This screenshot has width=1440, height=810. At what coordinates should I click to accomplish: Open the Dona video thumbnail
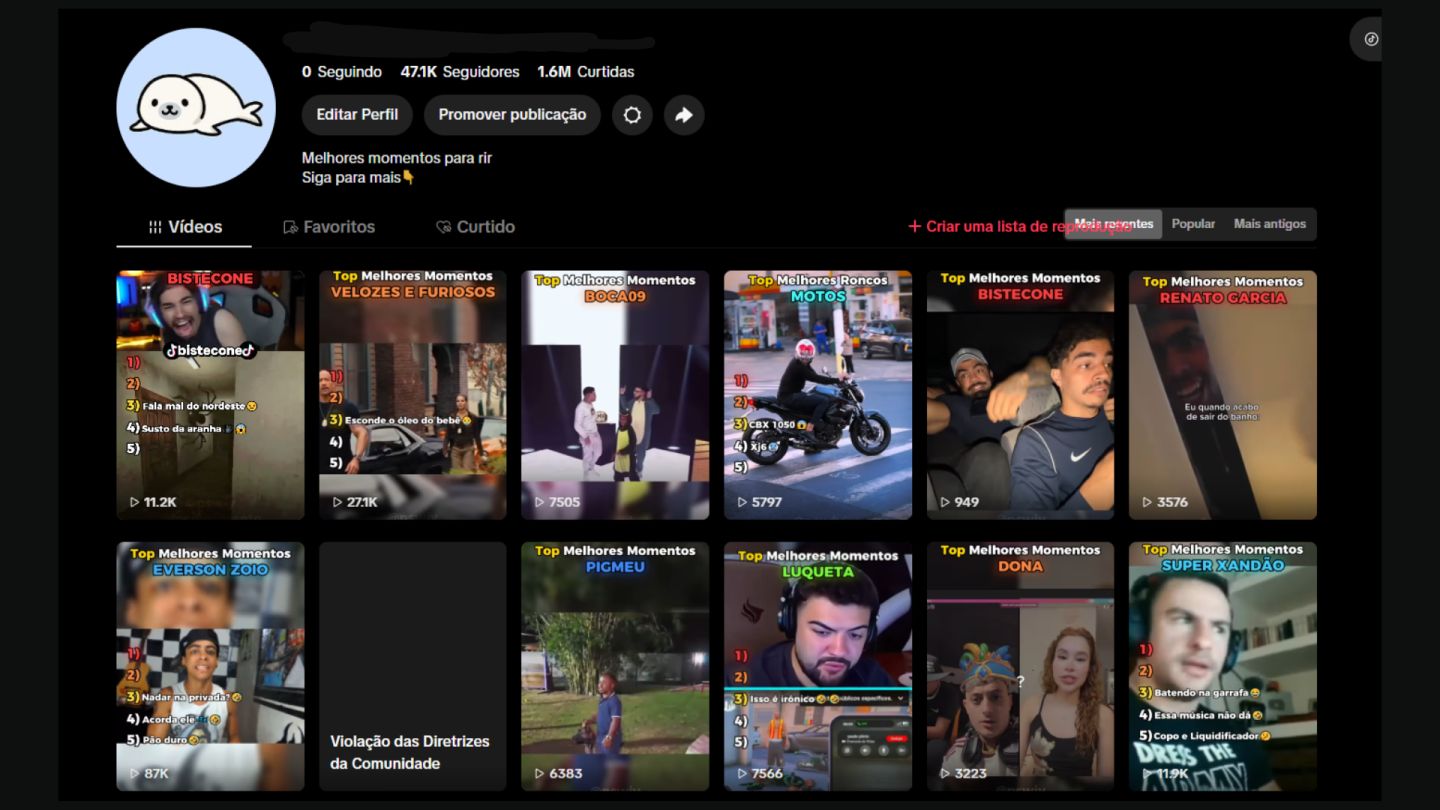coord(1020,667)
